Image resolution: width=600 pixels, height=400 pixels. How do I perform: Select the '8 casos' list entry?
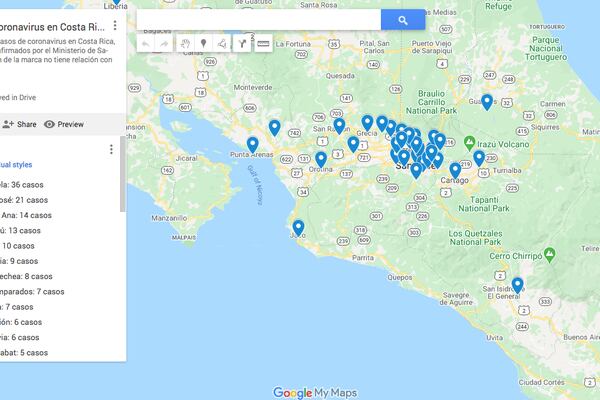(x=26, y=276)
